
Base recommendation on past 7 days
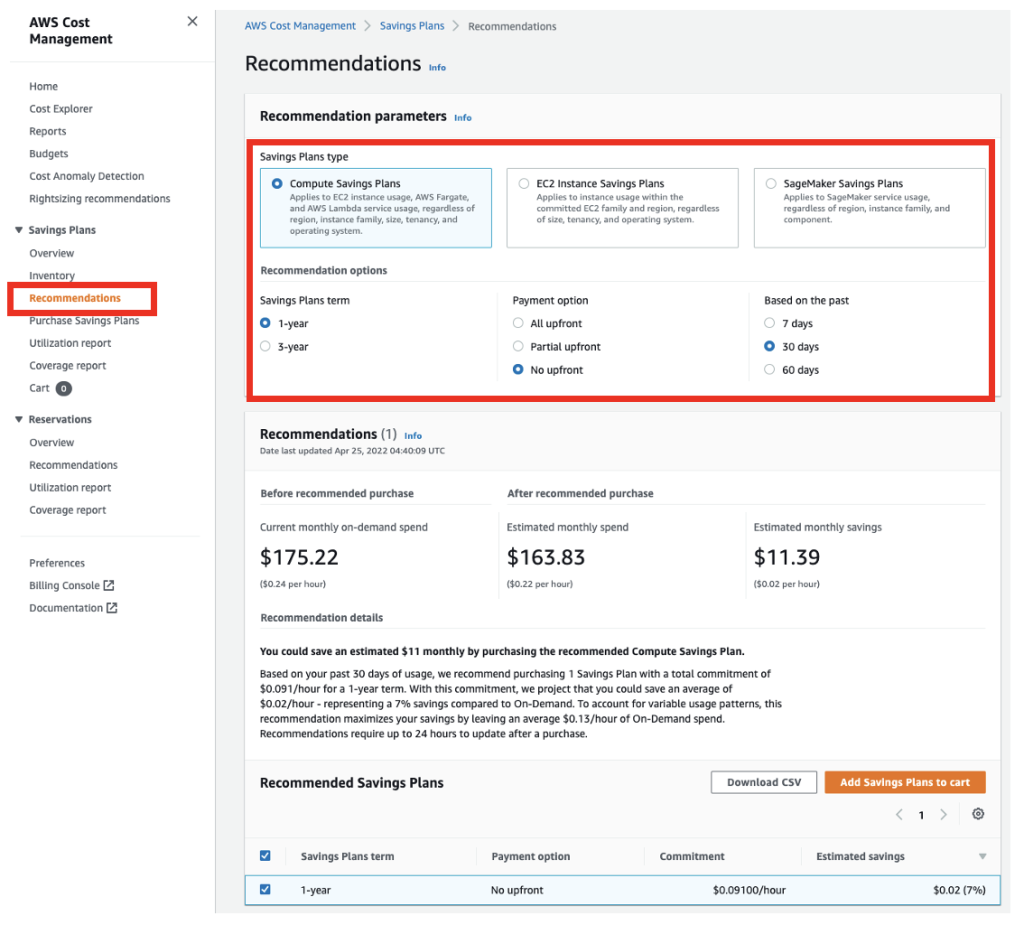pyautogui.click(x=769, y=323)
